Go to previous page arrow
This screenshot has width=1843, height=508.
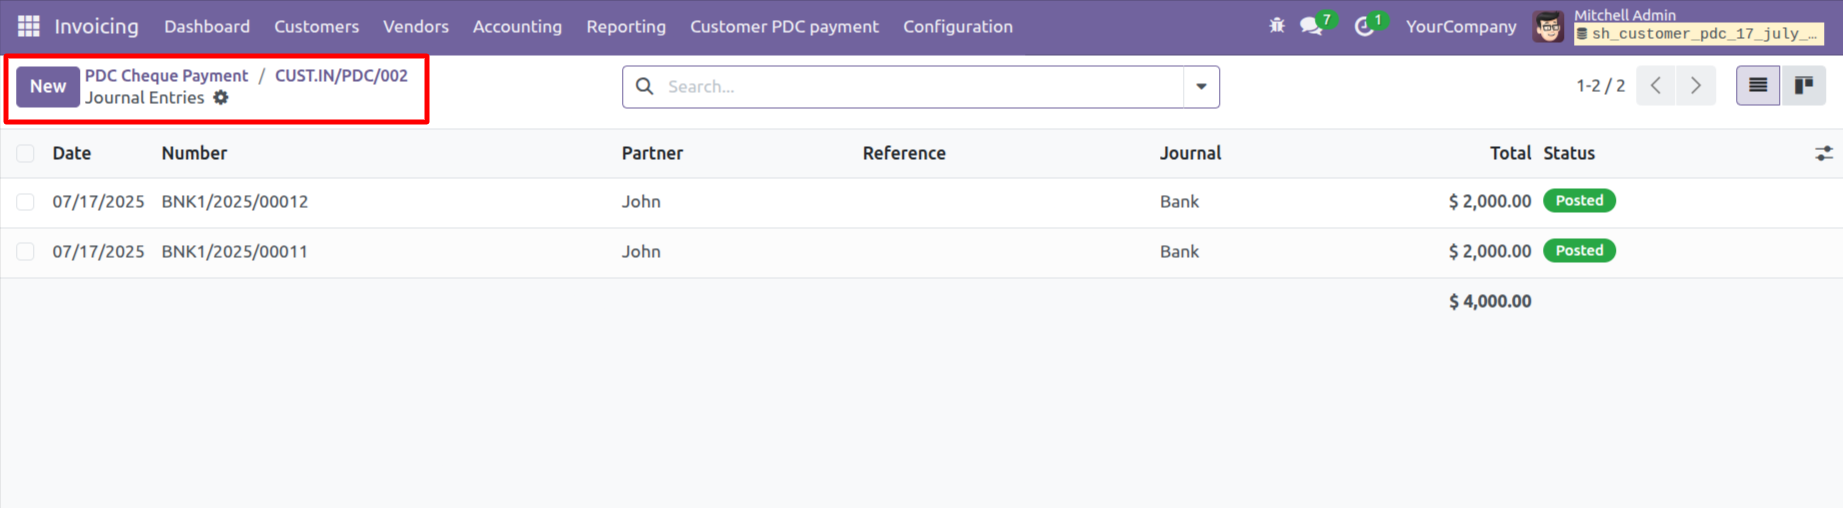pyautogui.click(x=1657, y=86)
